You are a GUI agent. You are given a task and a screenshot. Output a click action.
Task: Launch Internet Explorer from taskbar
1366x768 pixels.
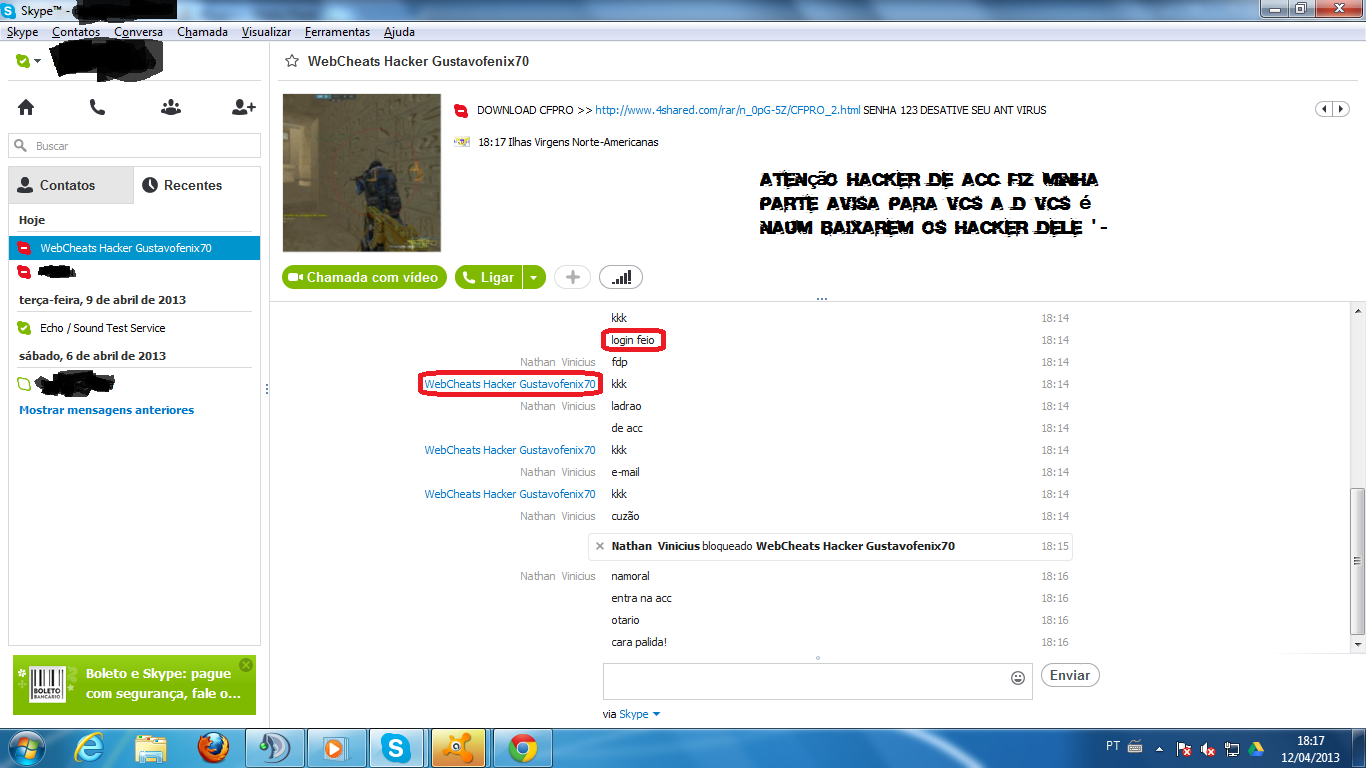tap(89, 748)
